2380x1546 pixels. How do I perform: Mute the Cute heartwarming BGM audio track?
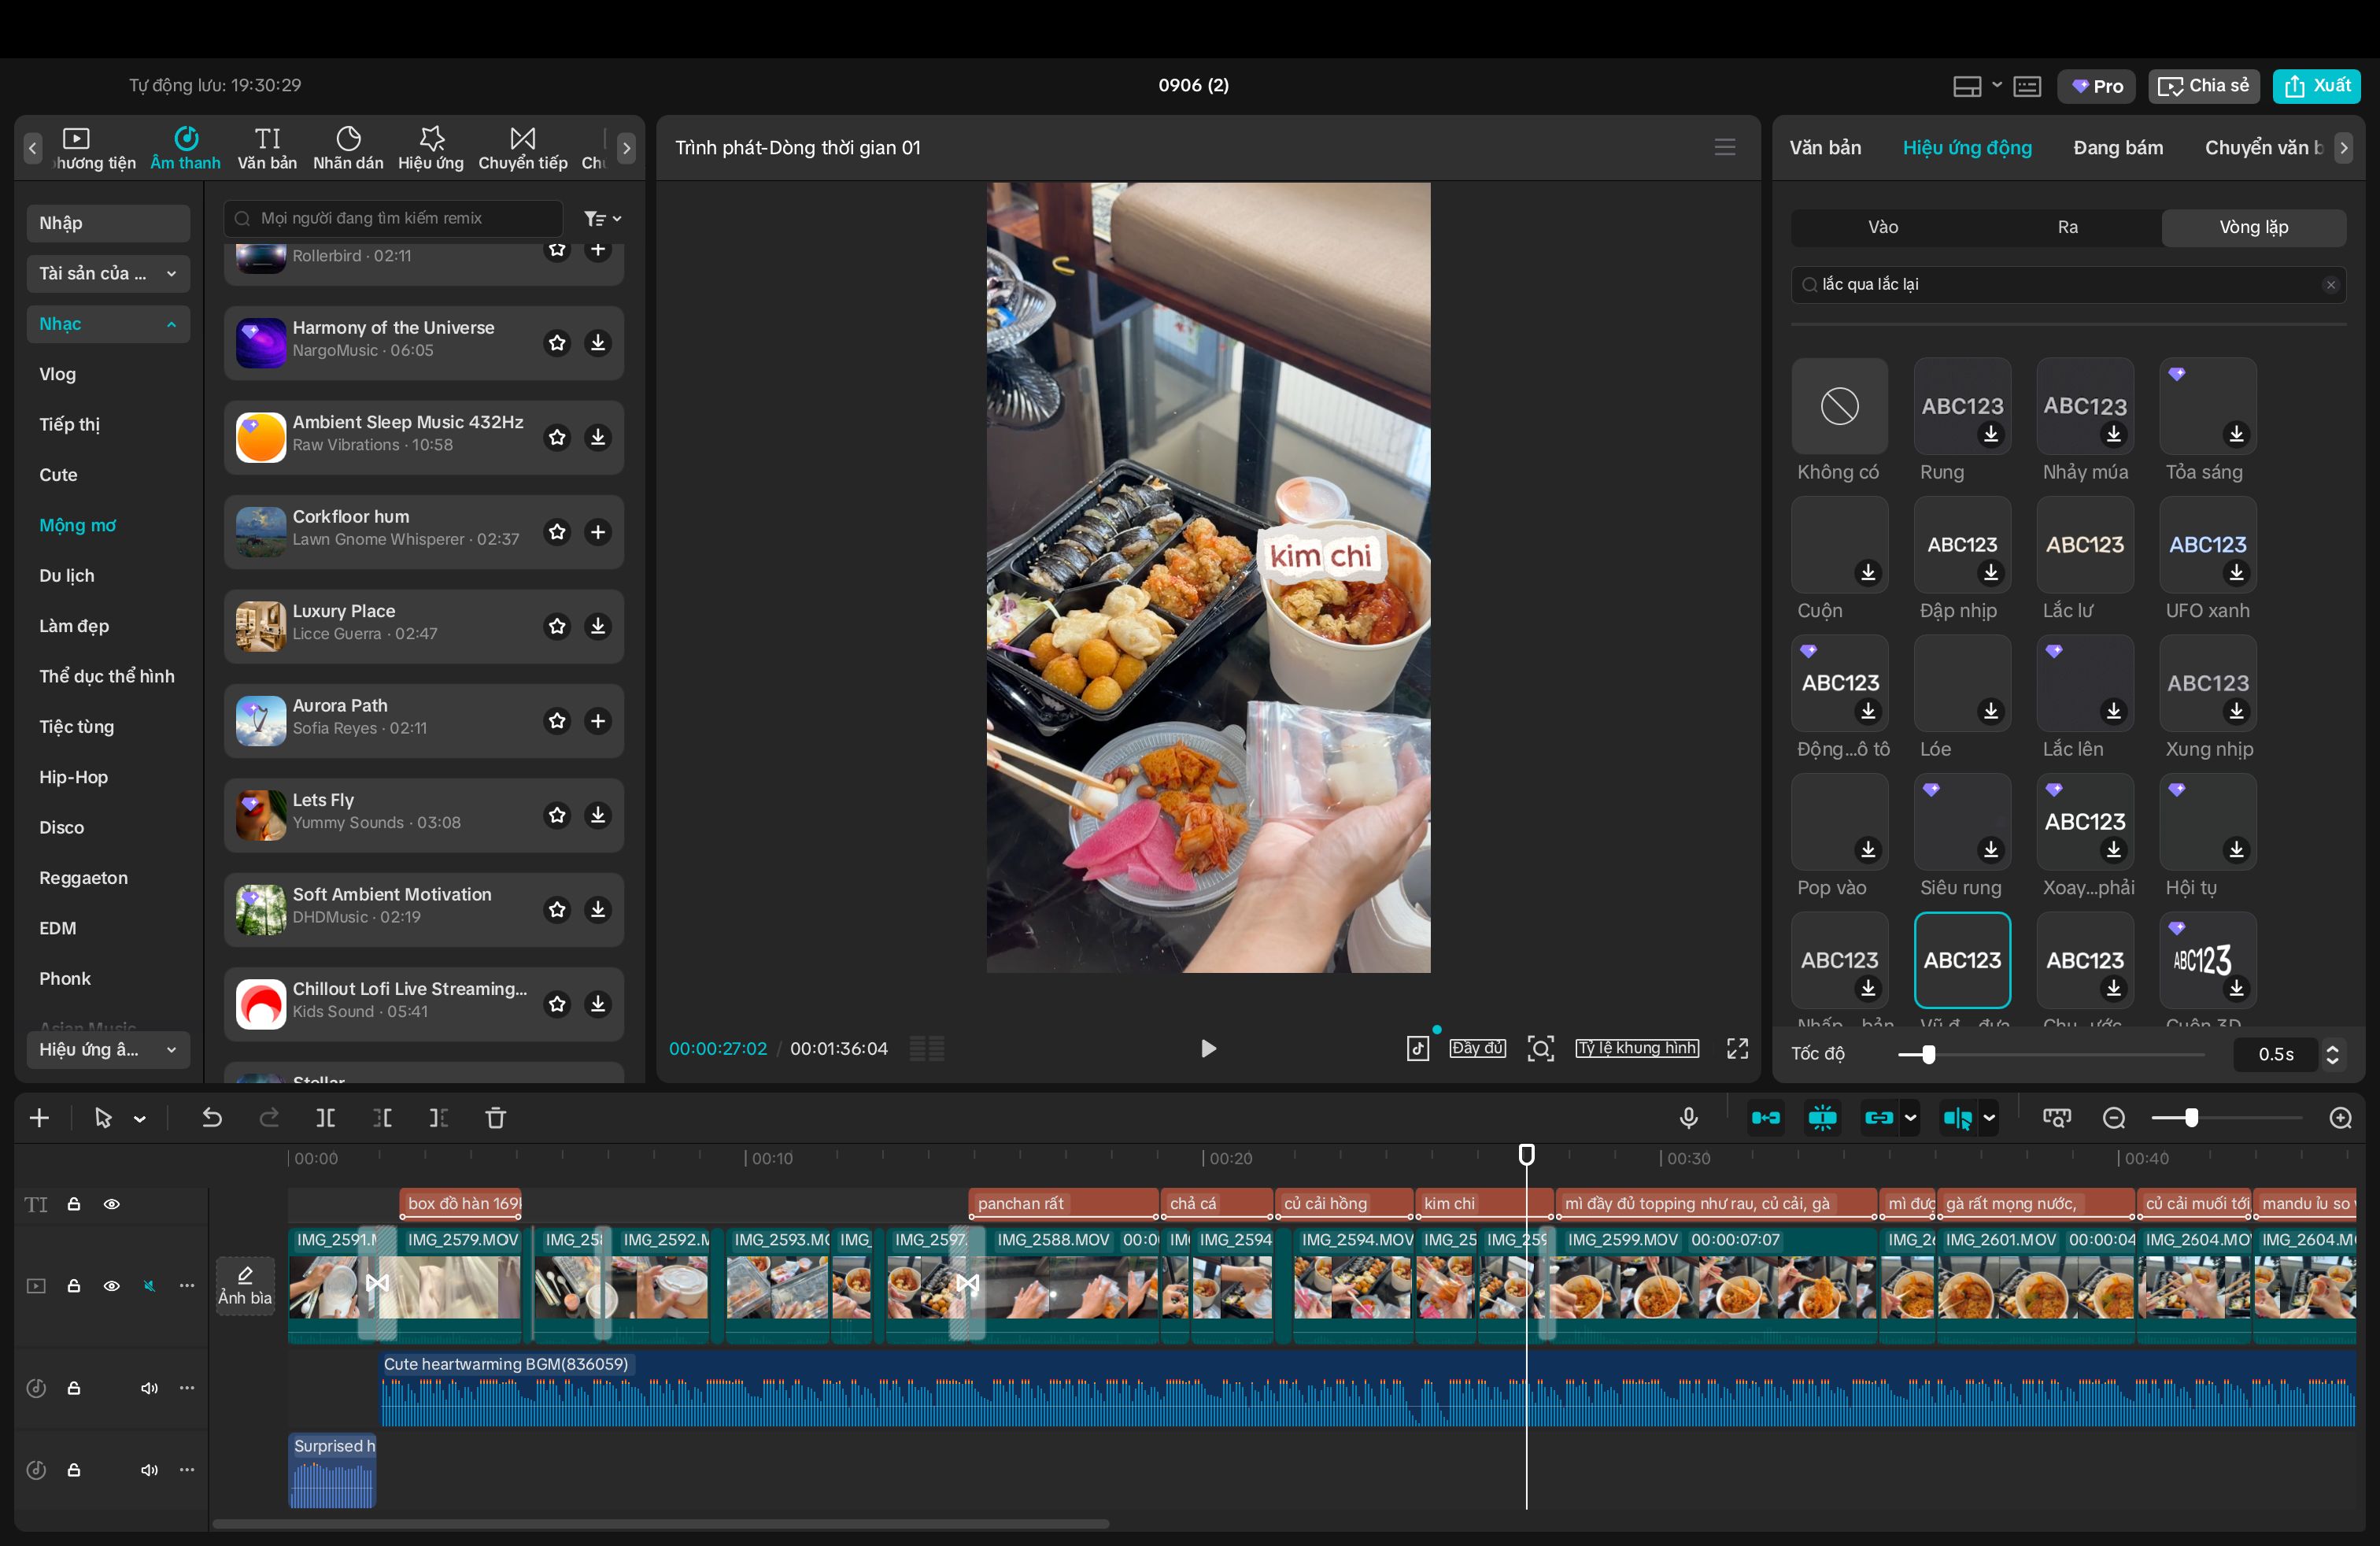(x=149, y=1388)
